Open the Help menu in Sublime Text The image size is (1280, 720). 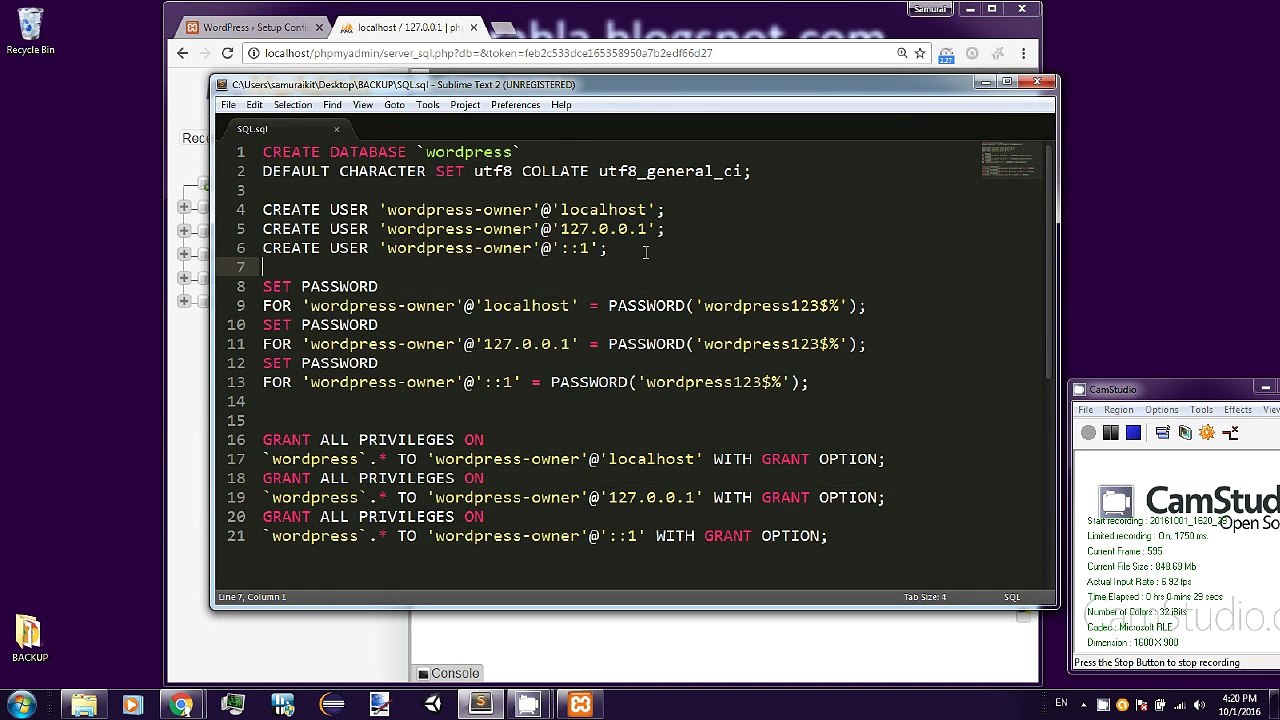pyautogui.click(x=561, y=105)
